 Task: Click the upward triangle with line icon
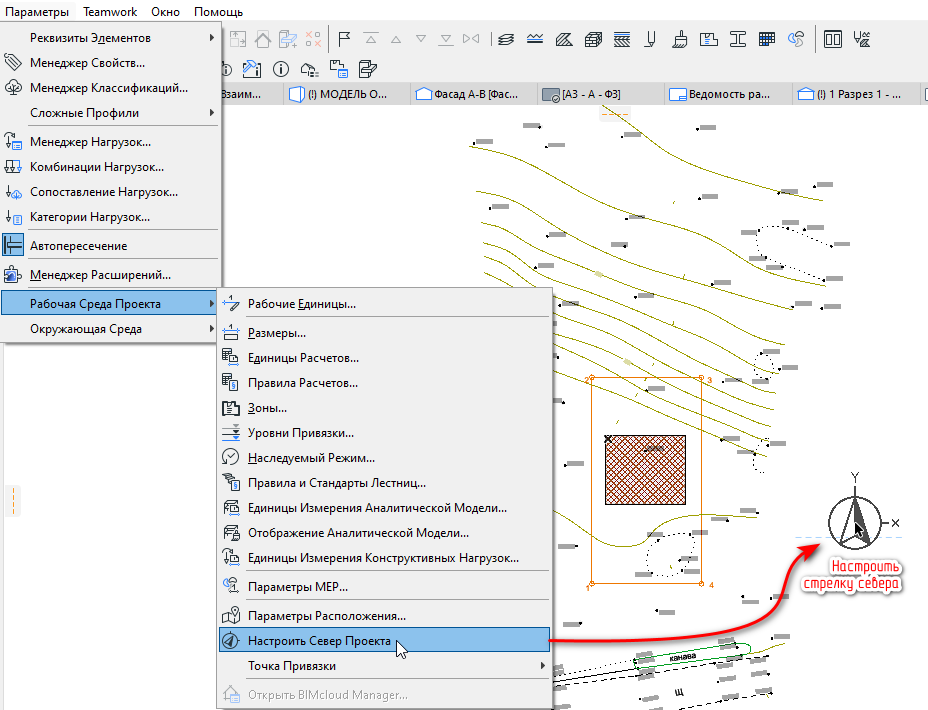pos(371,40)
